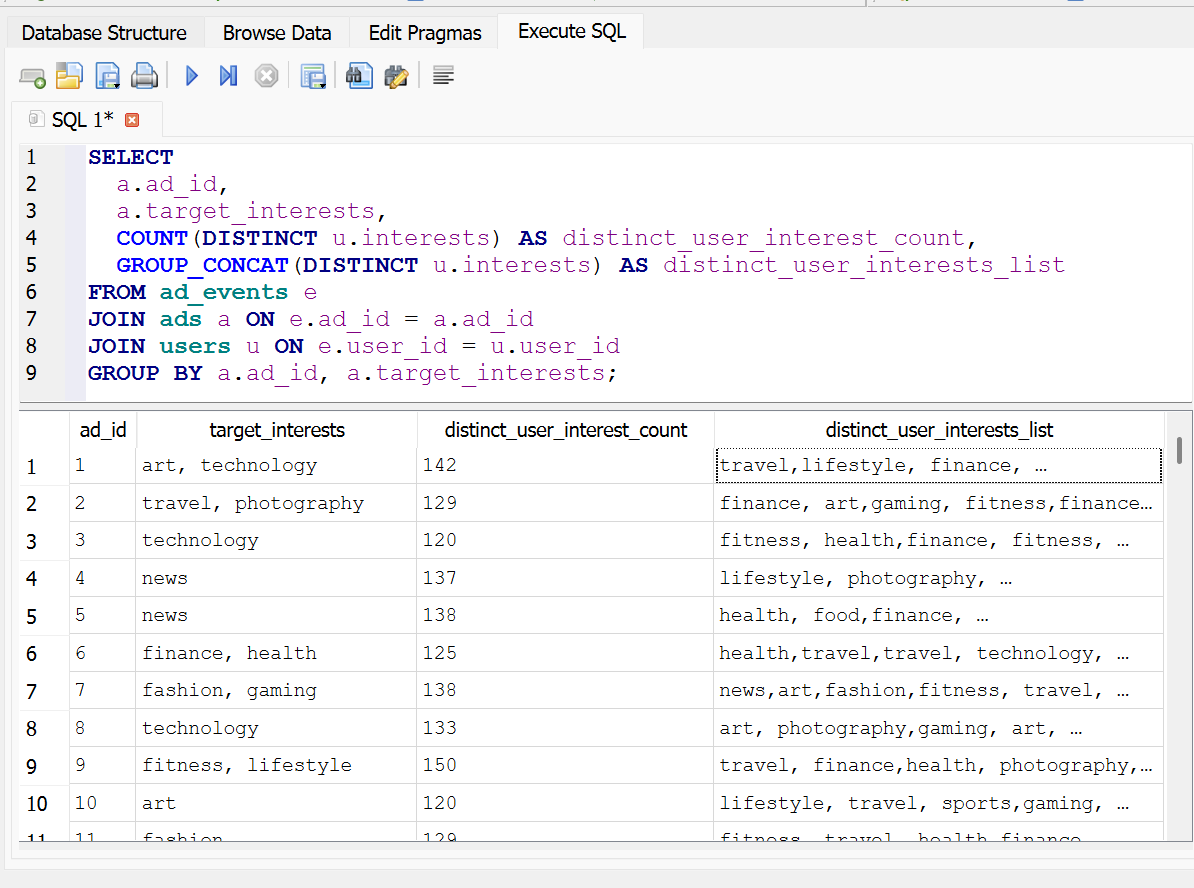Click the Open SQL file icon
The image size is (1194, 888).
point(68,76)
